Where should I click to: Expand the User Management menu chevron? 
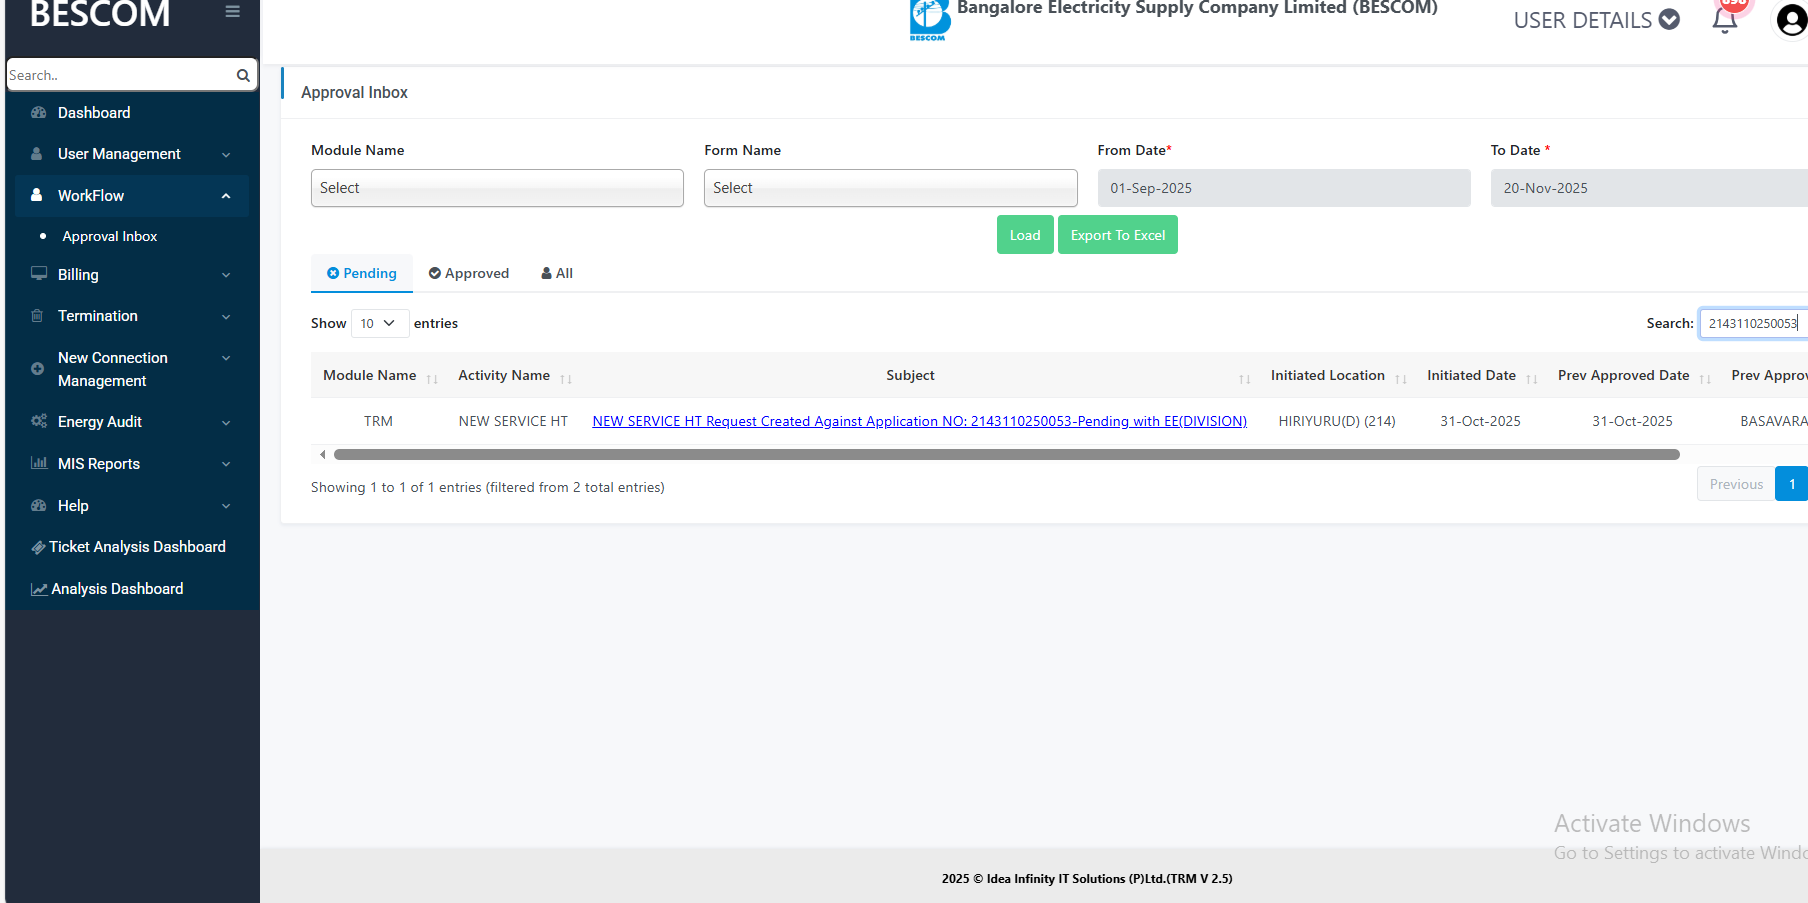coord(226,155)
